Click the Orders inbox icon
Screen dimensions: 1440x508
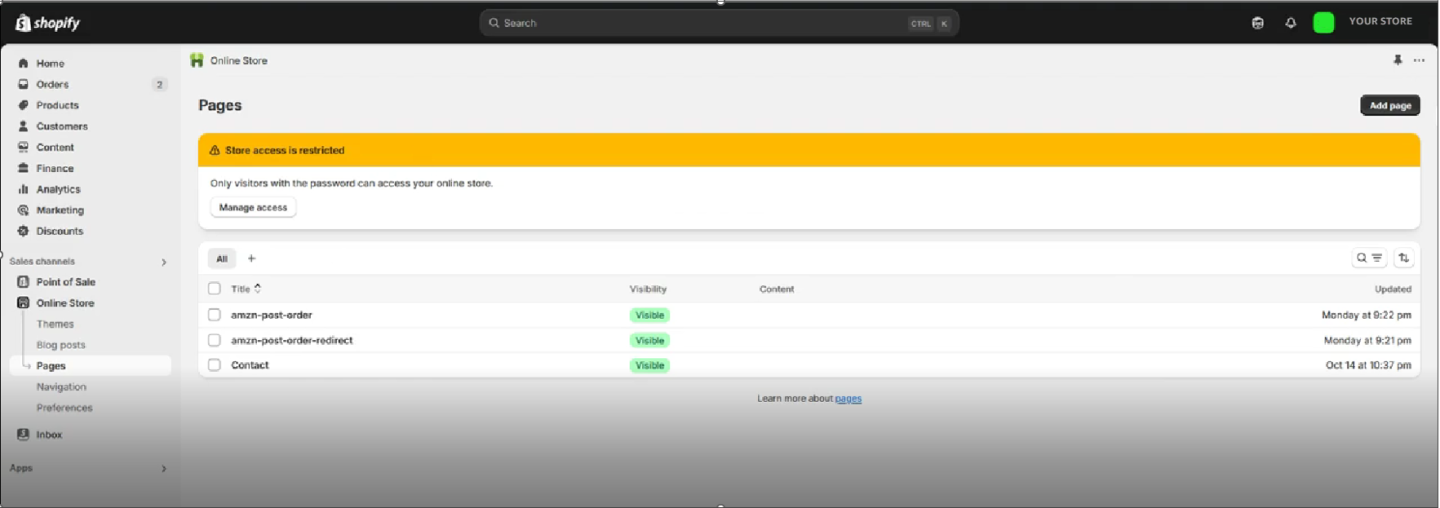(x=23, y=84)
